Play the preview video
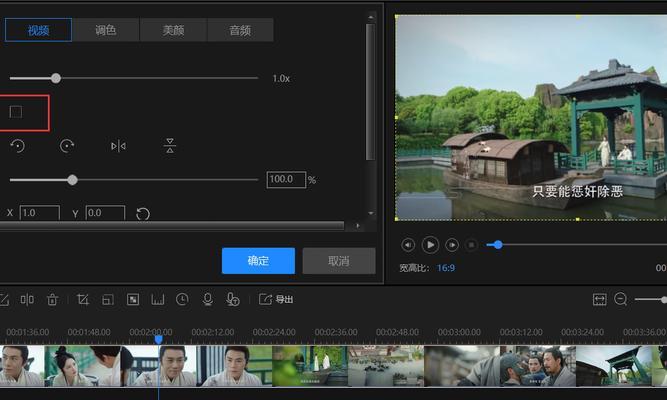This screenshot has height=400, width=667. pyautogui.click(x=430, y=245)
